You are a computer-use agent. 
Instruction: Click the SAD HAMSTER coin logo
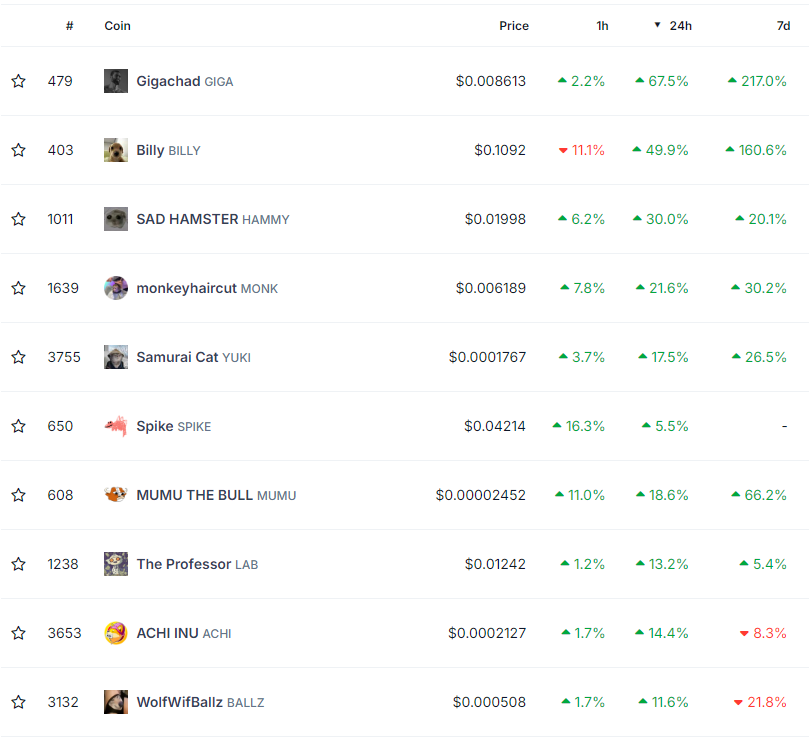pyautogui.click(x=115, y=219)
